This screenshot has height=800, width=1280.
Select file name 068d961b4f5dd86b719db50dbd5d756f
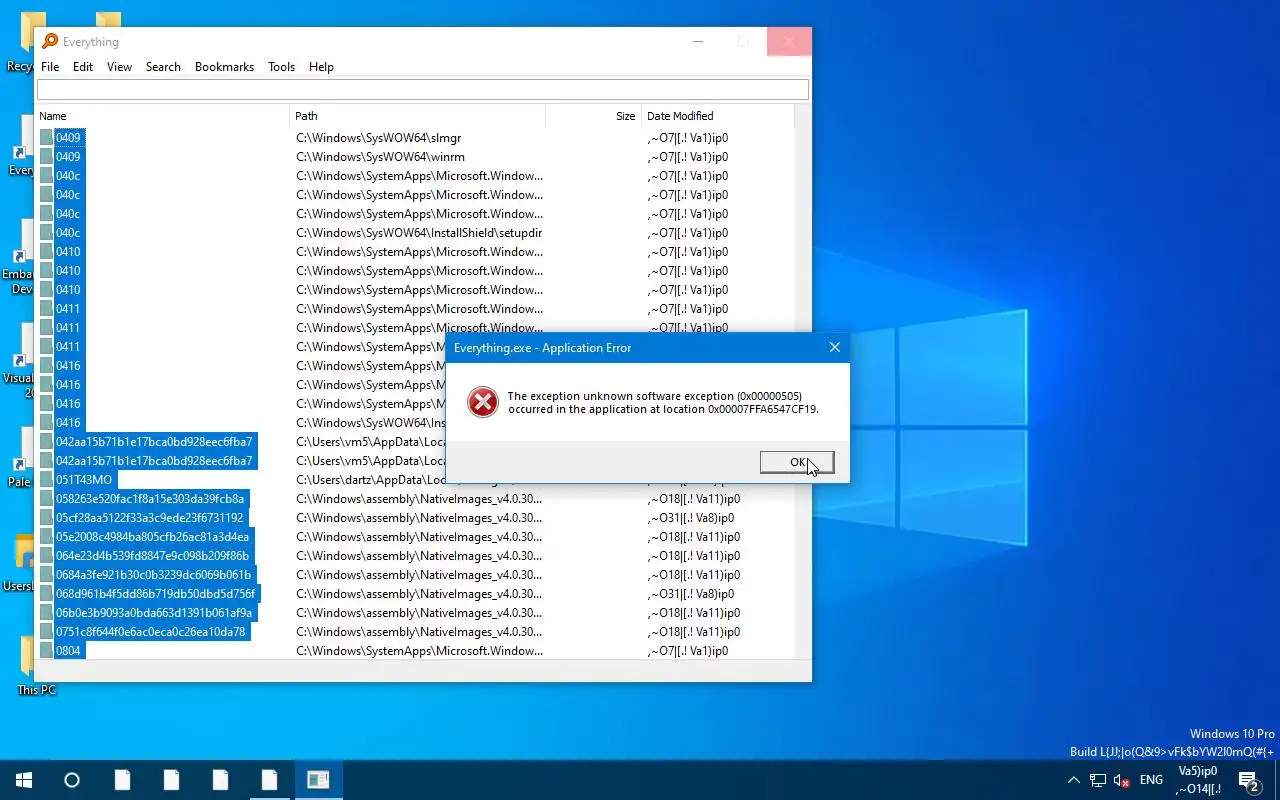click(x=155, y=594)
